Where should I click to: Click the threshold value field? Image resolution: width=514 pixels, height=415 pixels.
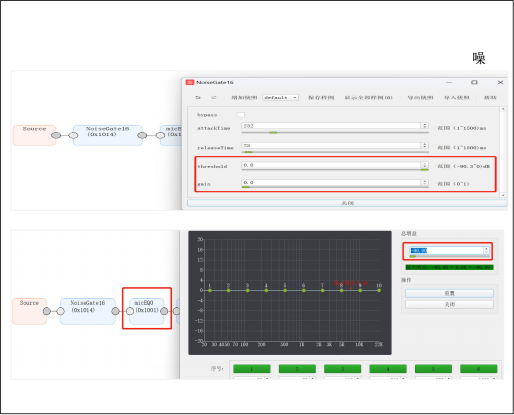pos(331,165)
